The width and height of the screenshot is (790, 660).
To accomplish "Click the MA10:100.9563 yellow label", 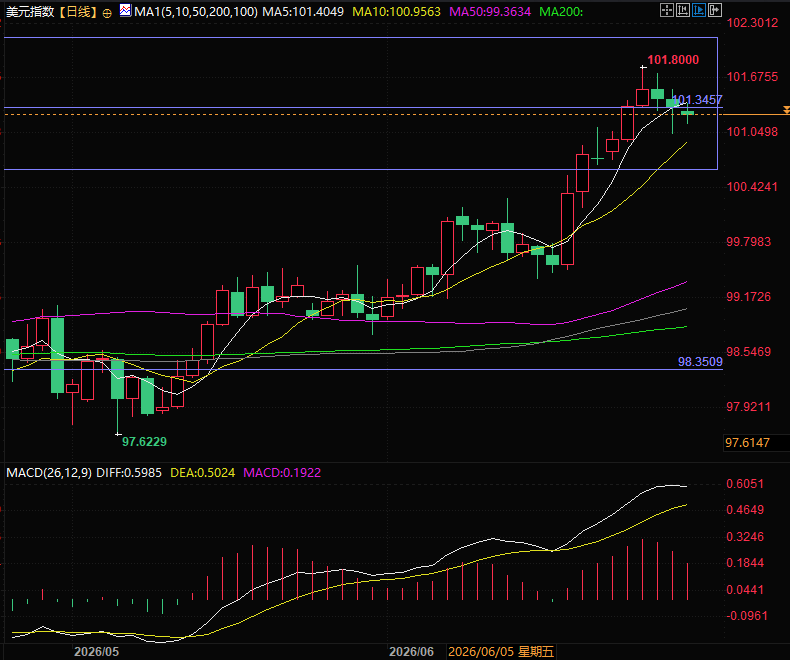I will coord(396,12).
